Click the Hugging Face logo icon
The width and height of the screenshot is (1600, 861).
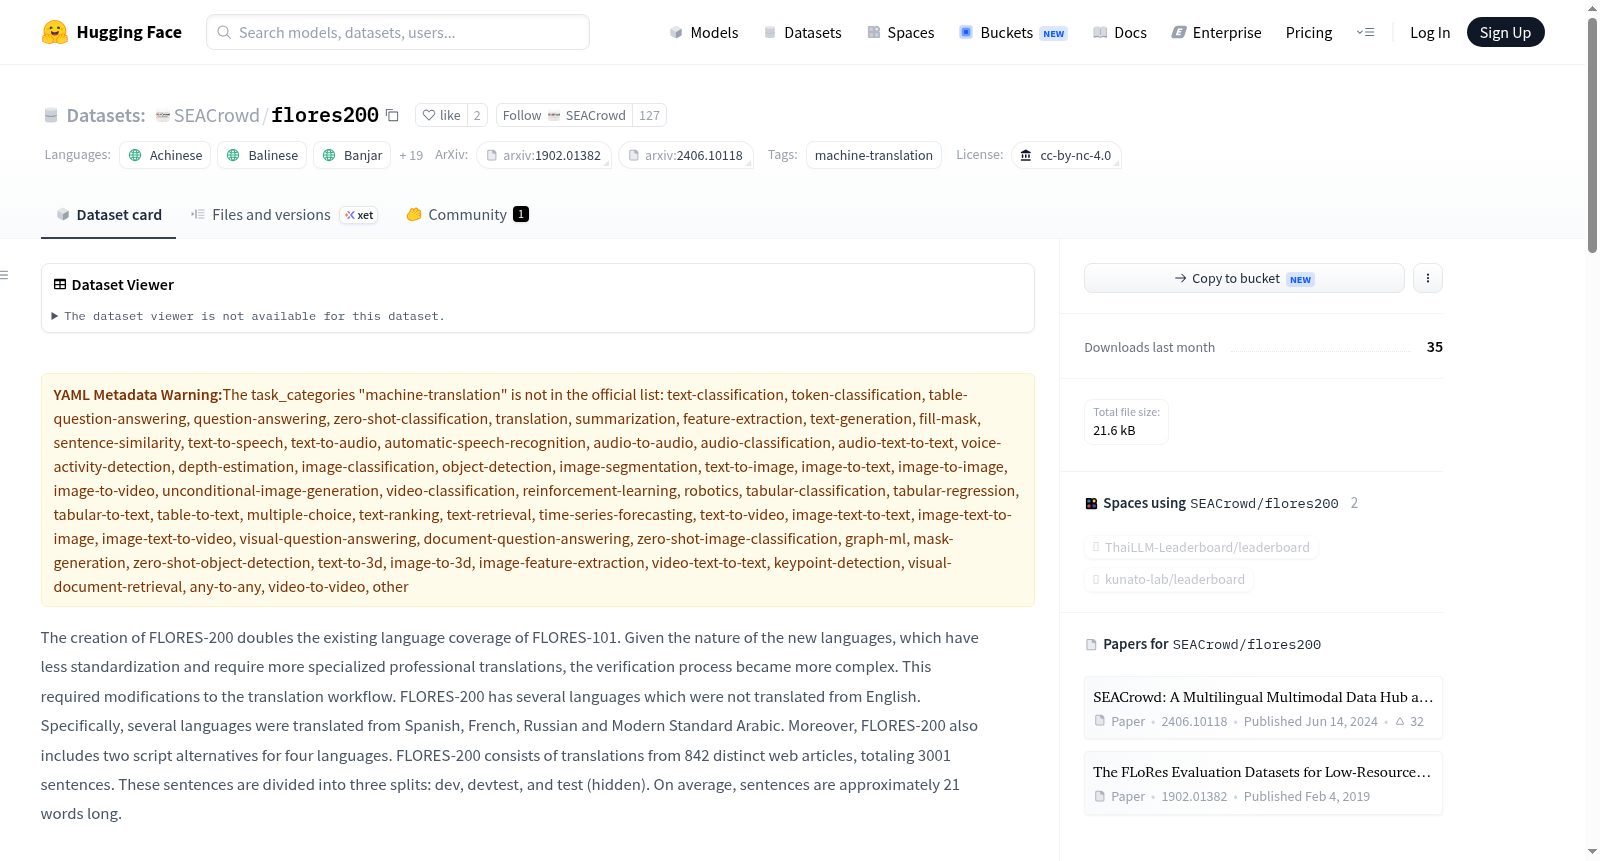(x=55, y=32)
